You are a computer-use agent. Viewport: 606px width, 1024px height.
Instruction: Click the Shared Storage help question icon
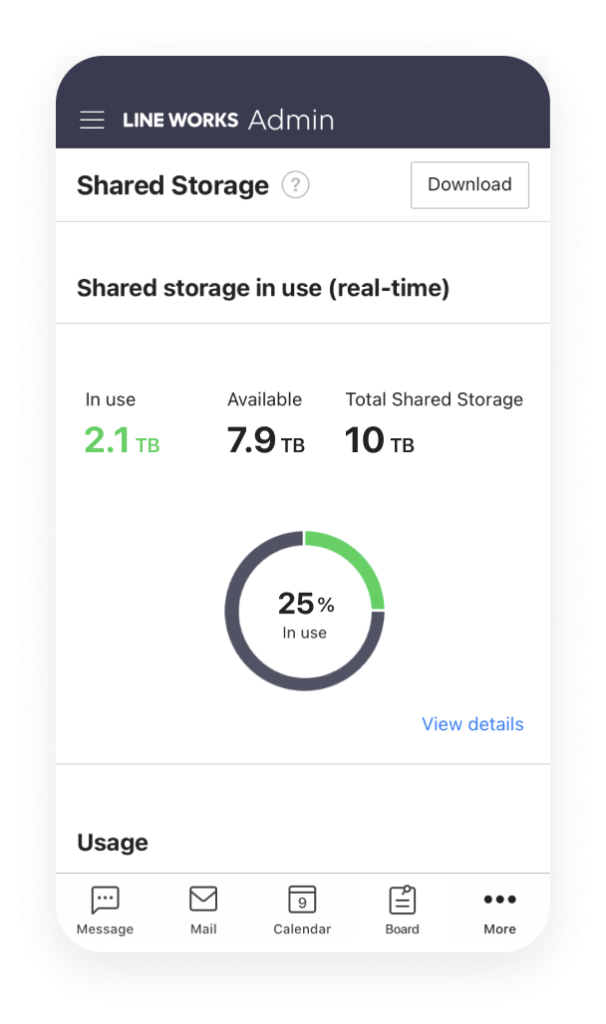(295, 185)
